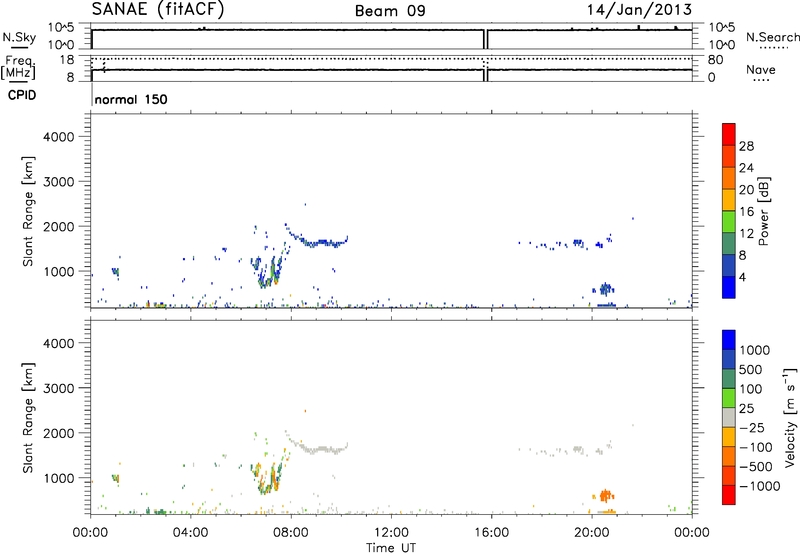The height and width of the screenshot is (554, 800).
Task: Click the CPID label
Action: coord(22,95)
